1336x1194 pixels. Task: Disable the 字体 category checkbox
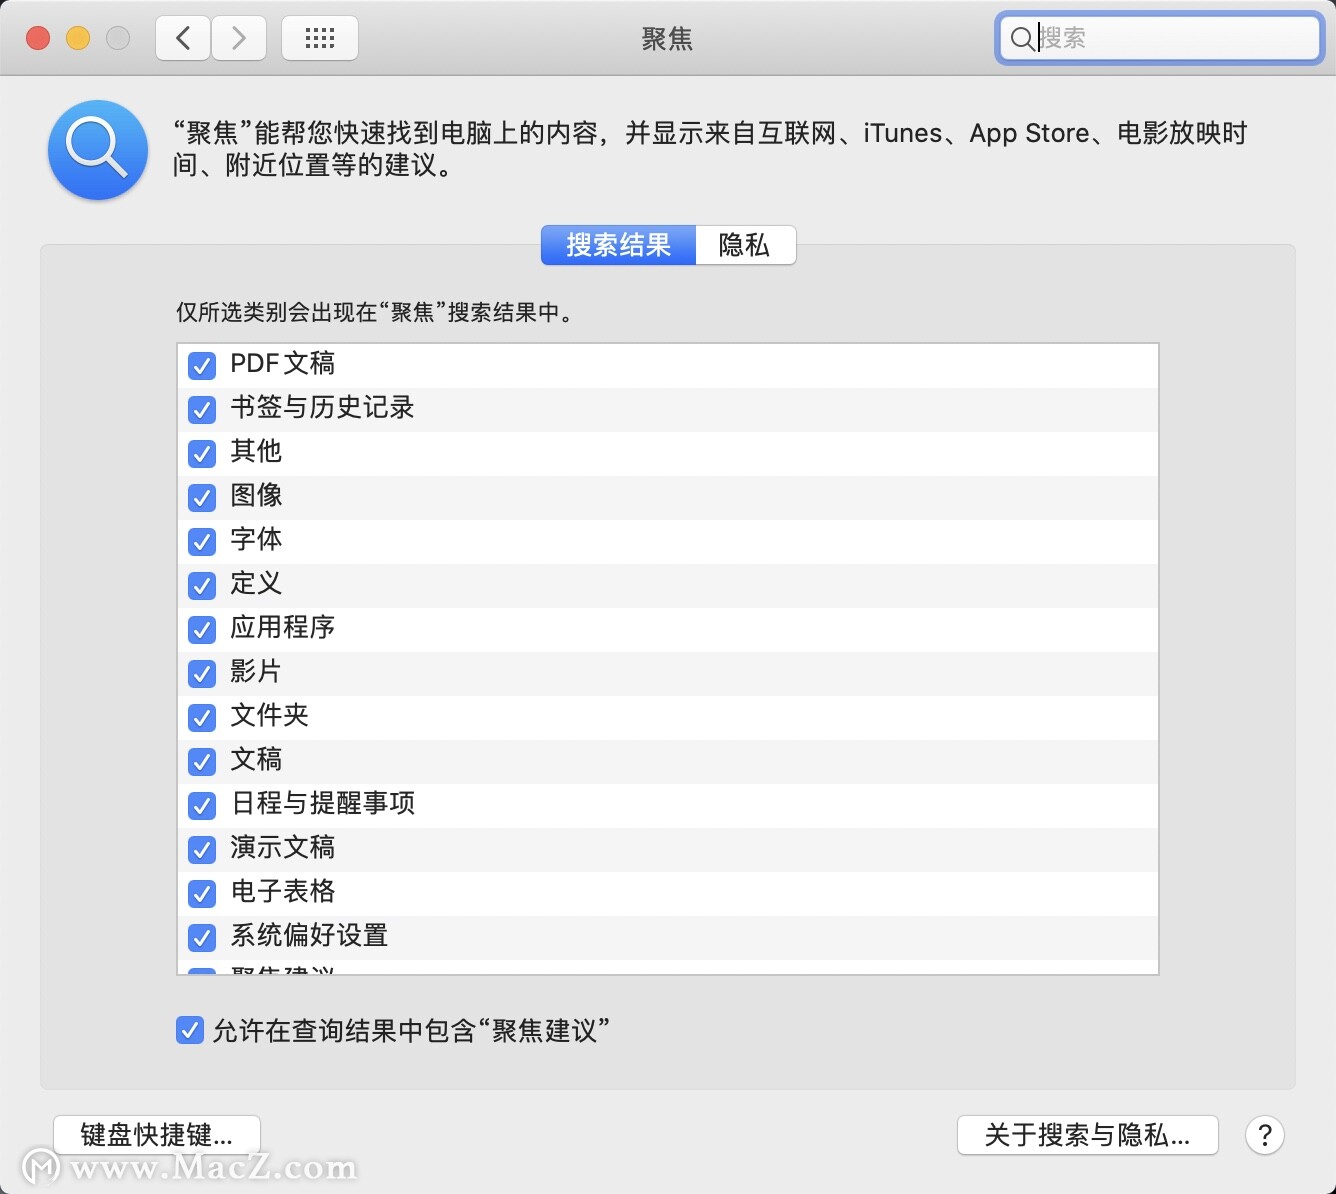tap(202, 541)
